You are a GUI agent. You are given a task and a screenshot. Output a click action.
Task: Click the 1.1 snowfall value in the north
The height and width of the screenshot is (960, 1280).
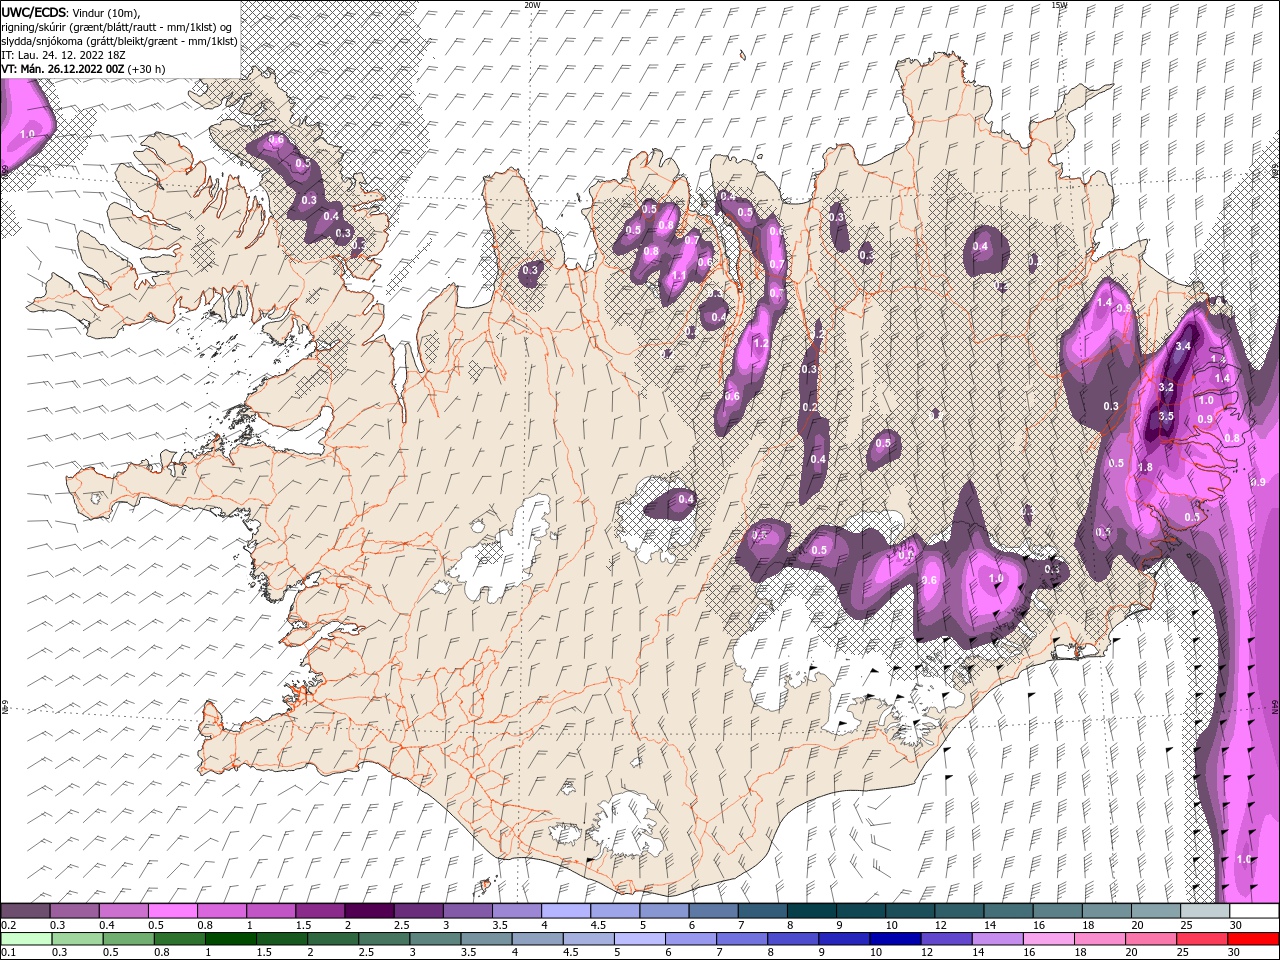[679, 276]
